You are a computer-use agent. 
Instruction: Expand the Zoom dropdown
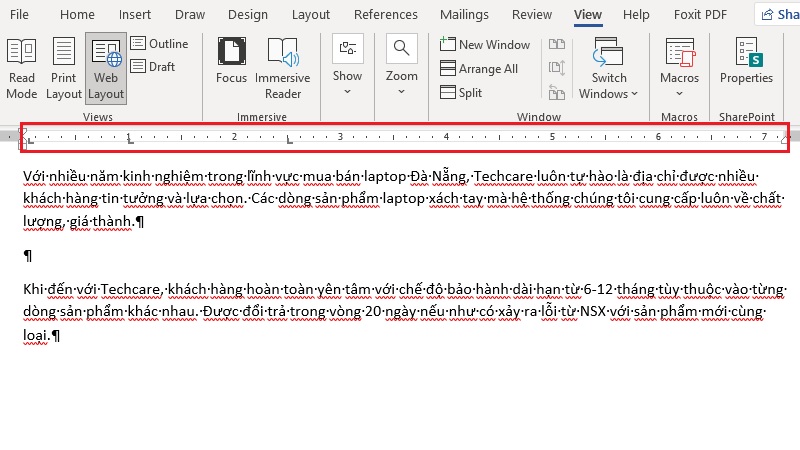(x=402, y=65)
